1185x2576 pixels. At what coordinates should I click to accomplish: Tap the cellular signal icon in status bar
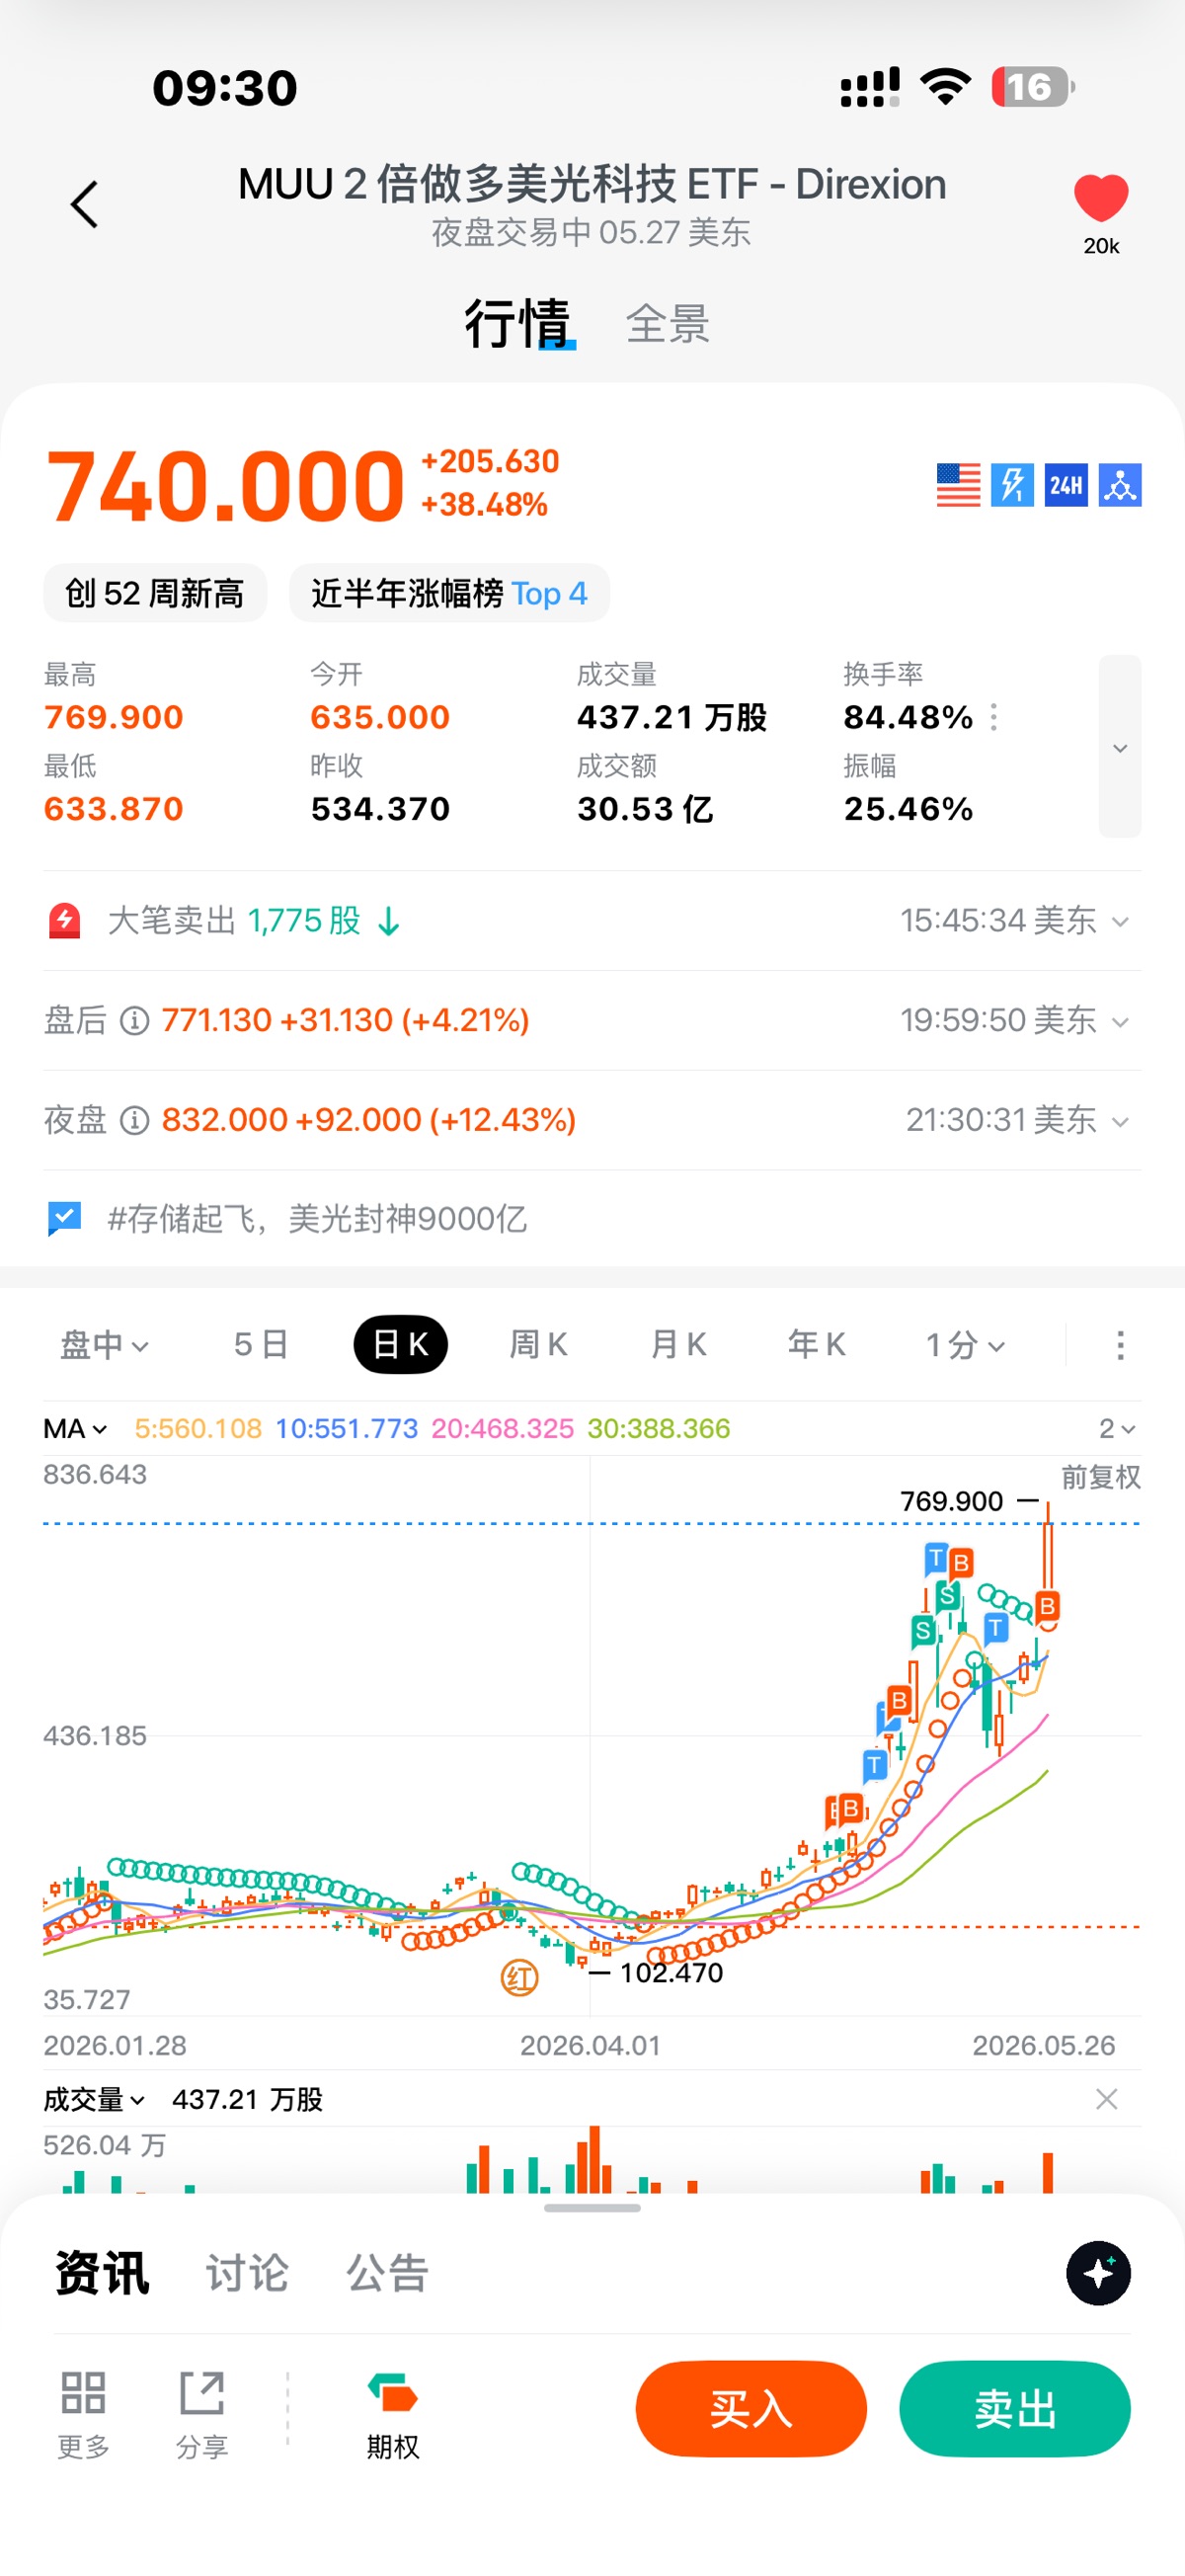[870, 87]
